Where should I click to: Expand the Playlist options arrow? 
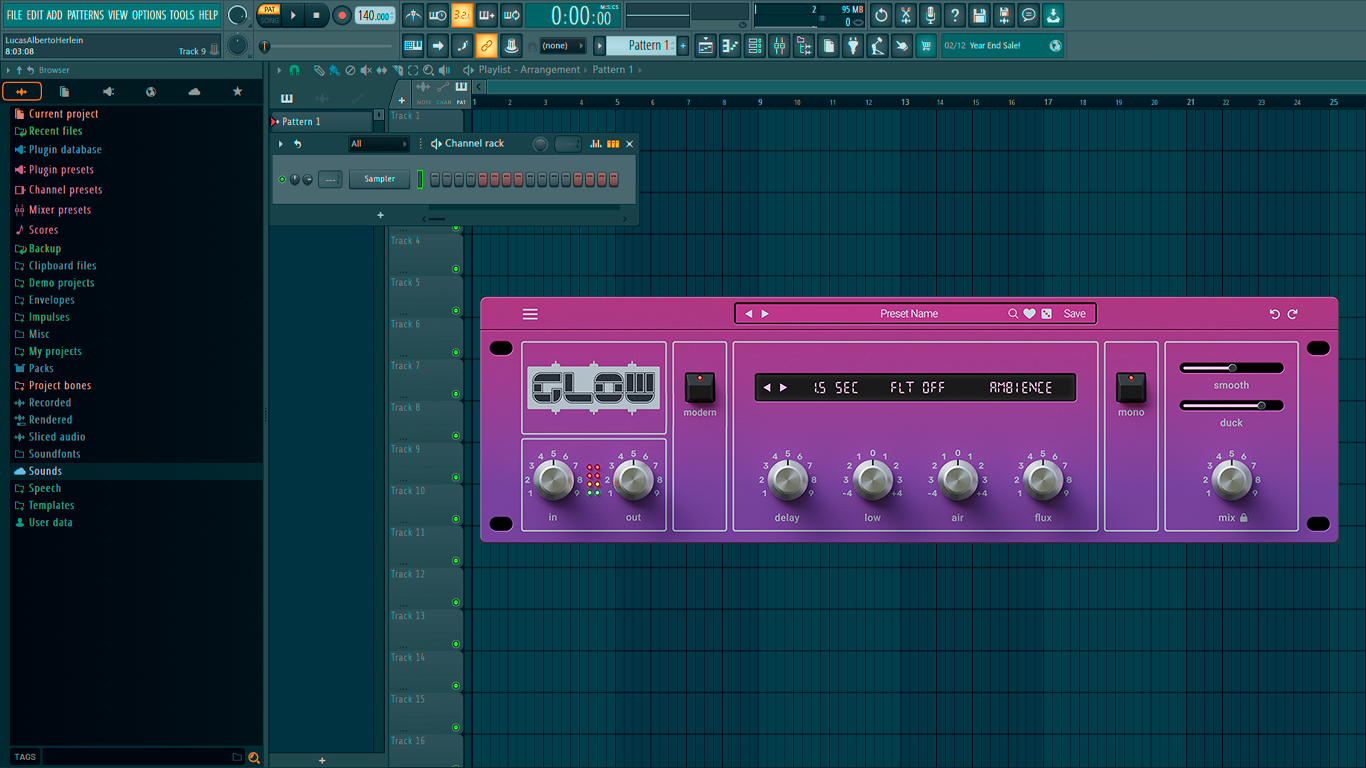[x=281, y=70]
